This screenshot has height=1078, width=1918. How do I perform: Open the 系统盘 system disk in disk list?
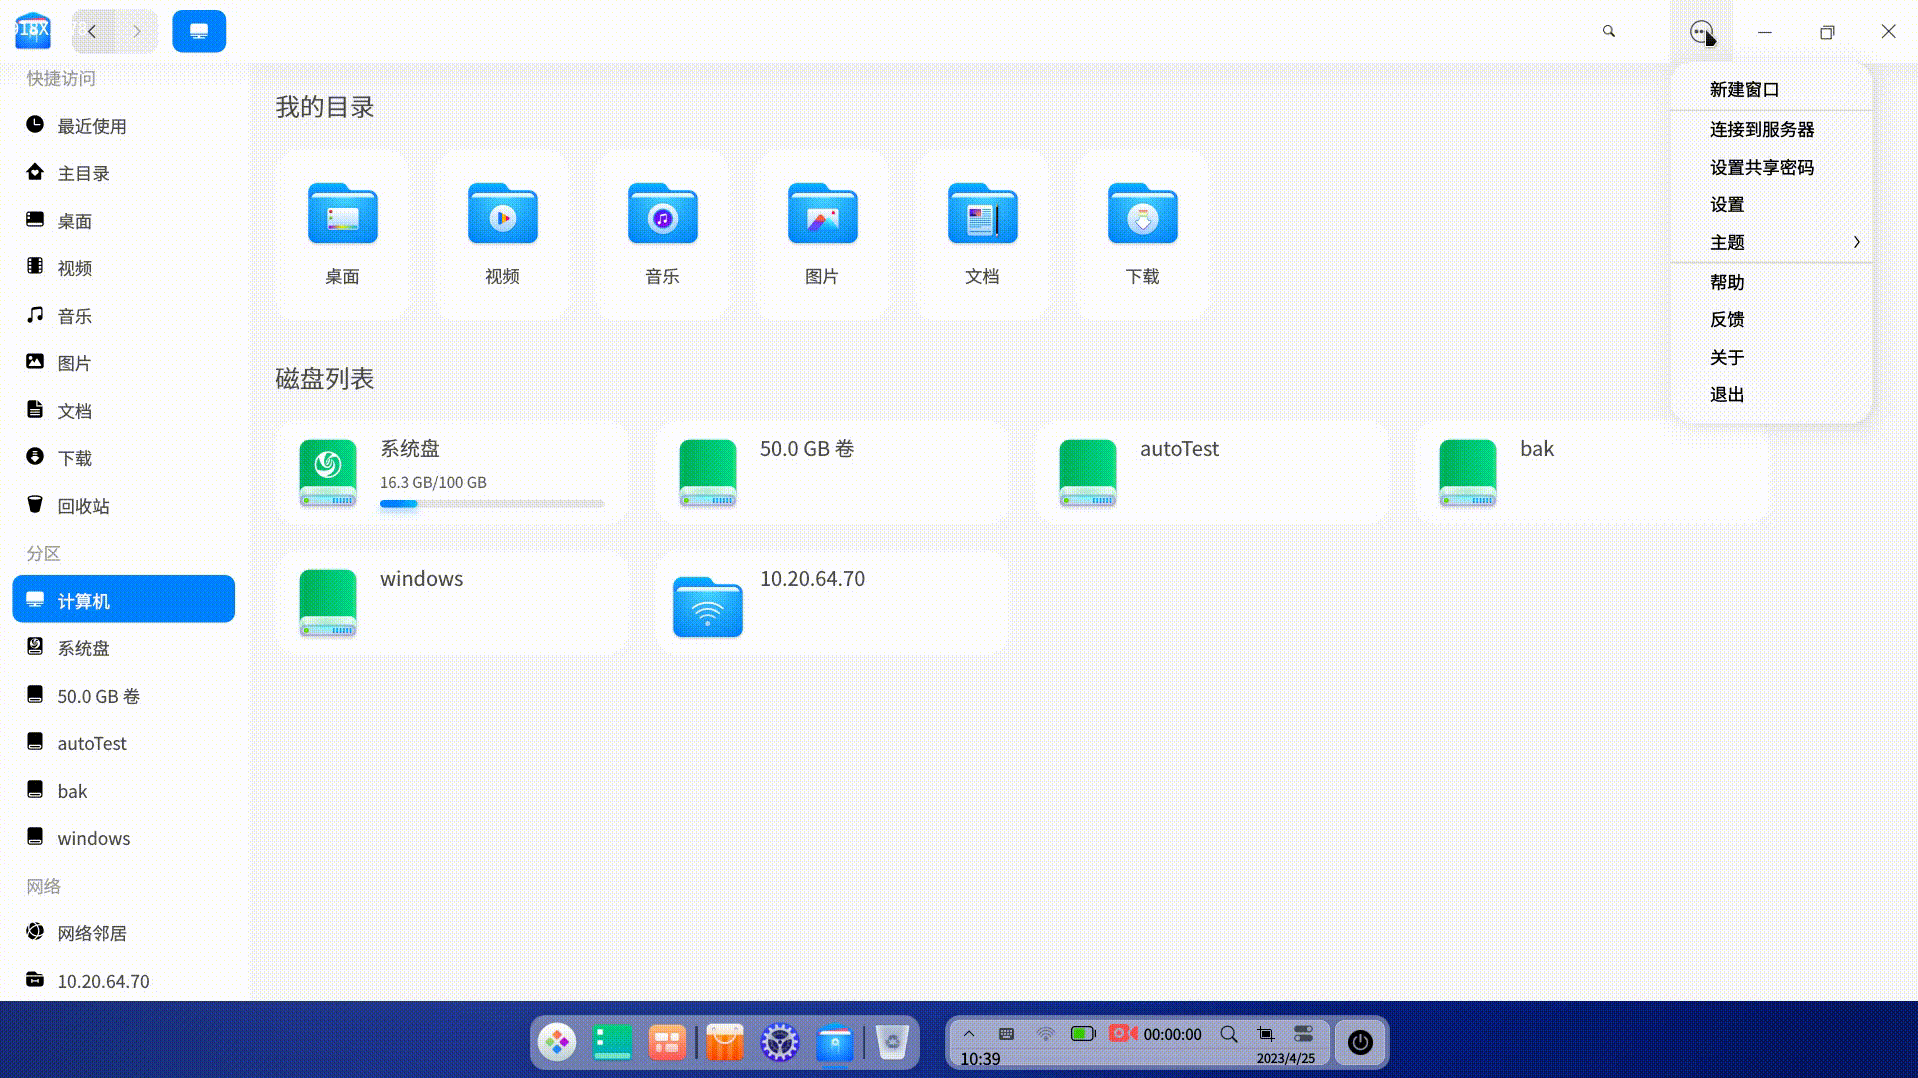pos(452,472)
